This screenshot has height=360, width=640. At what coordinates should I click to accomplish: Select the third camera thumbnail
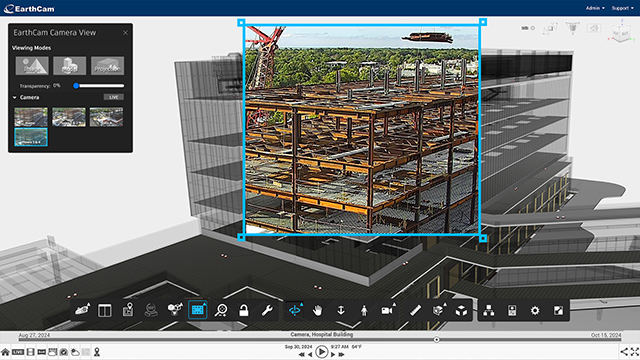(106, 117)
